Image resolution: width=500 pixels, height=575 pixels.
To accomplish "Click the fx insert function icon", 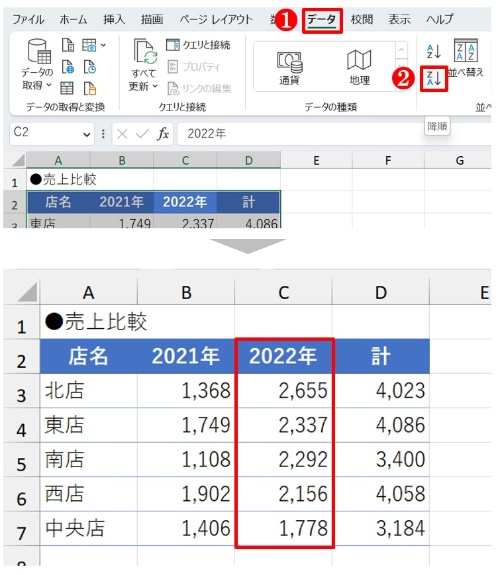I will [163, 134].
